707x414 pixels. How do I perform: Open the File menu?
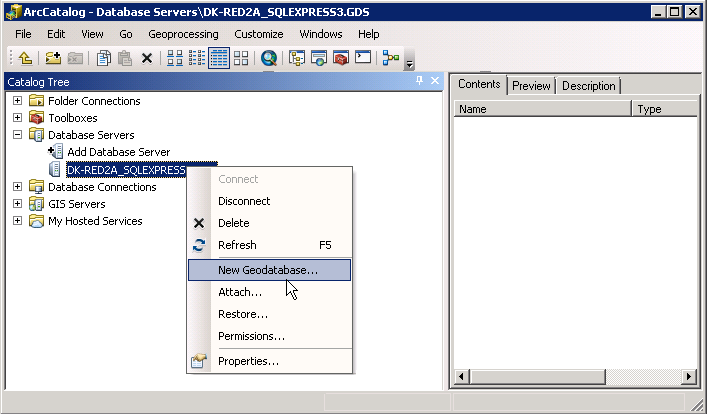[23, 34]
